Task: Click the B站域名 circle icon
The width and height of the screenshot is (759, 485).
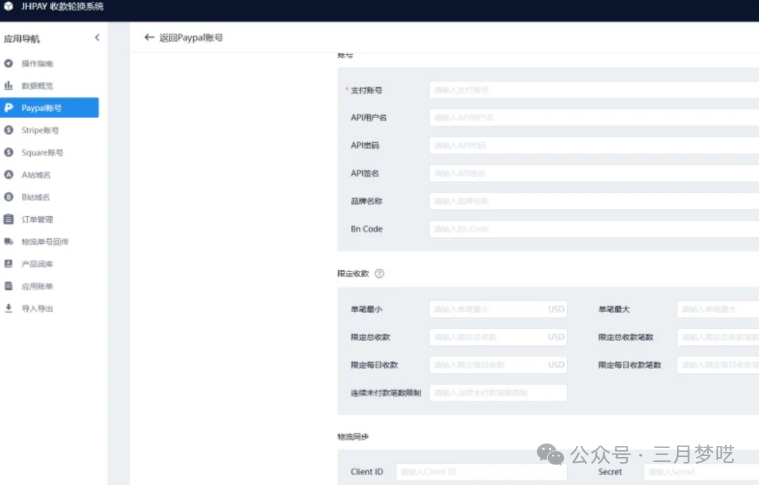Action: pyautogui.click(x=8, y=197)
